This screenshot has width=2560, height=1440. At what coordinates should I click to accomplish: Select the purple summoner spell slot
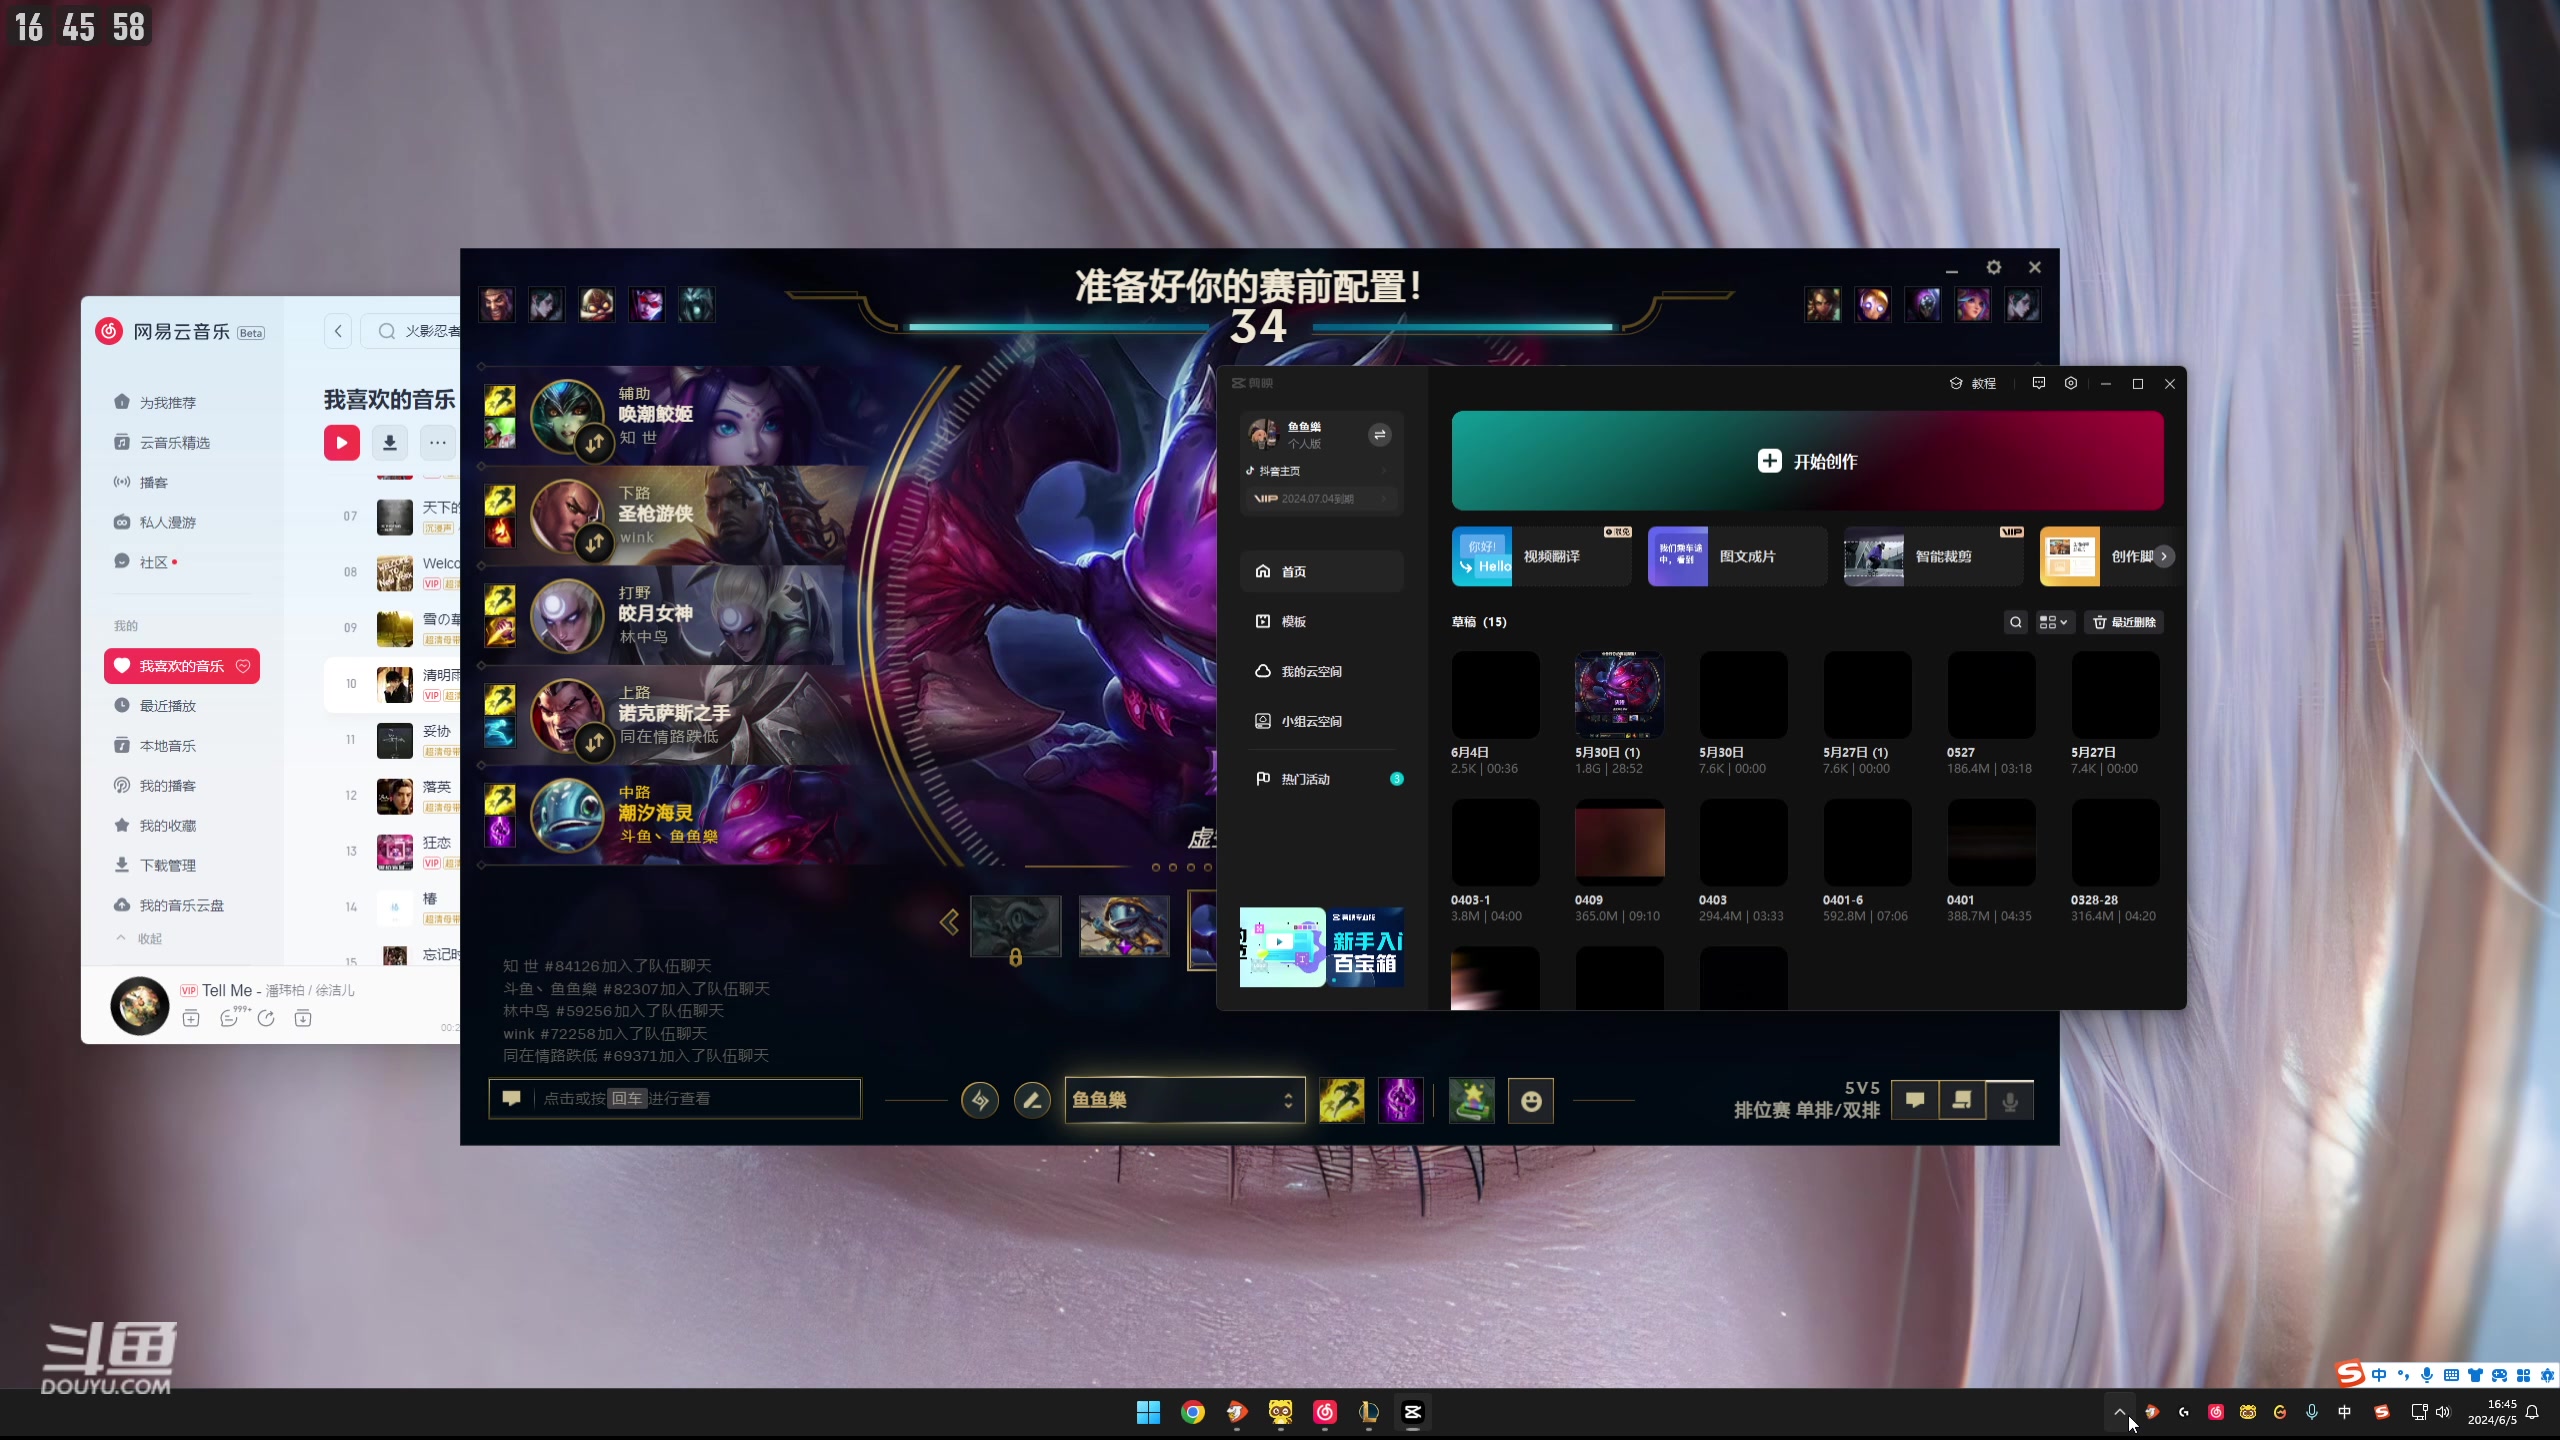(x=1400, y=1101)
